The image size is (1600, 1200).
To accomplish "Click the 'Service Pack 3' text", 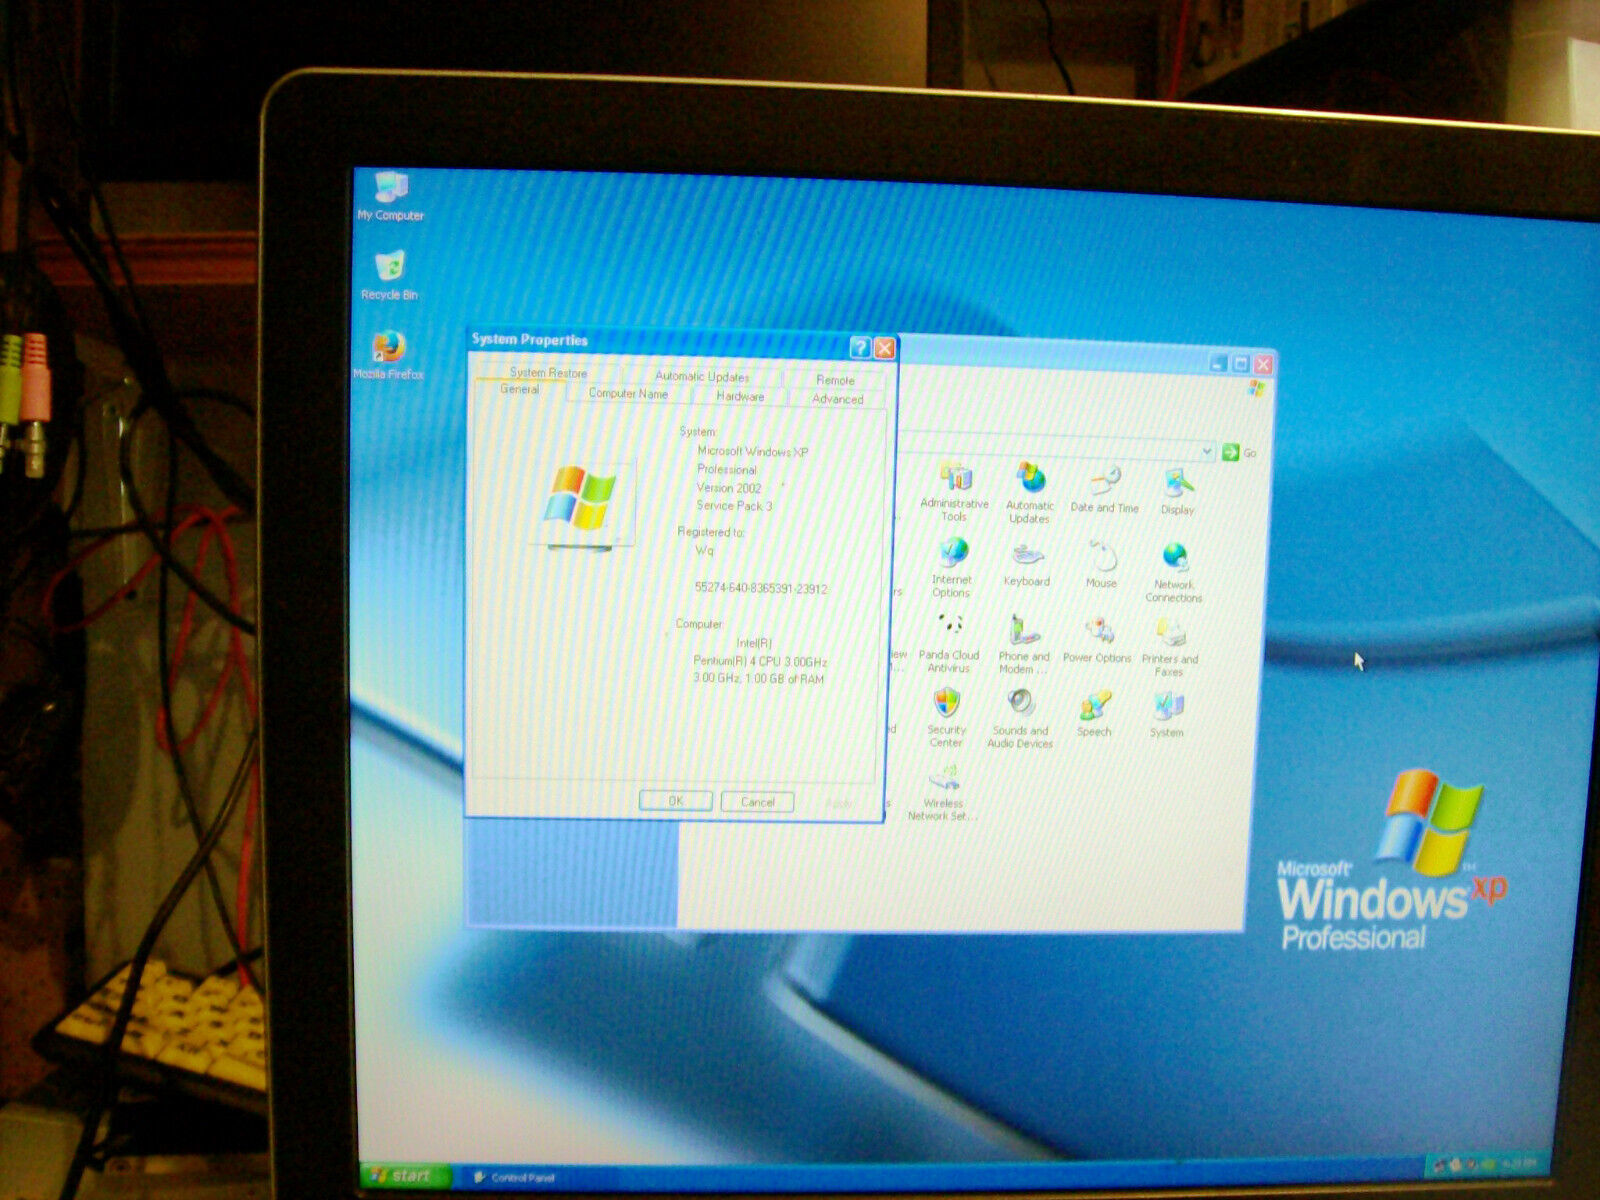I will tap(734, 506).
